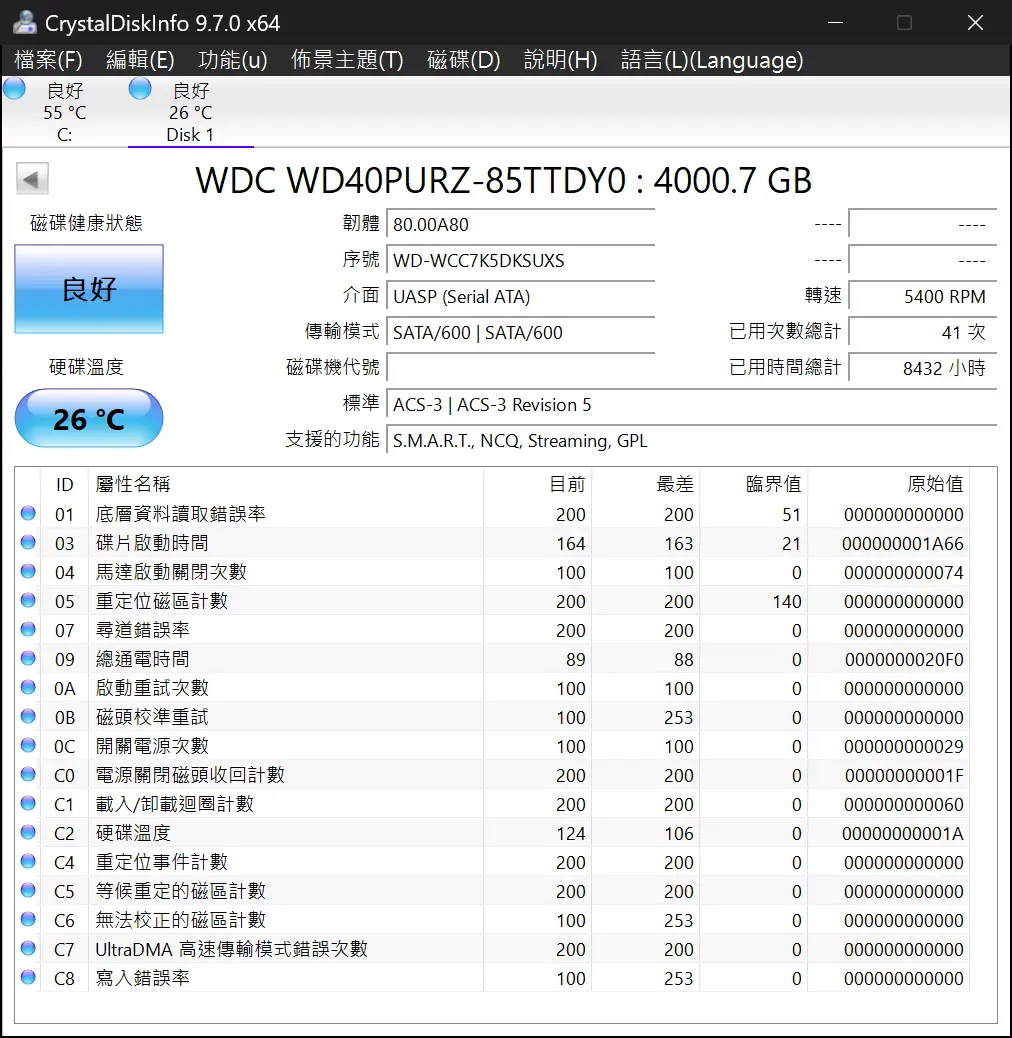Click the power on count value 41 次
The width and height of the screenshot is (1012, 1038).
(923, 332)
